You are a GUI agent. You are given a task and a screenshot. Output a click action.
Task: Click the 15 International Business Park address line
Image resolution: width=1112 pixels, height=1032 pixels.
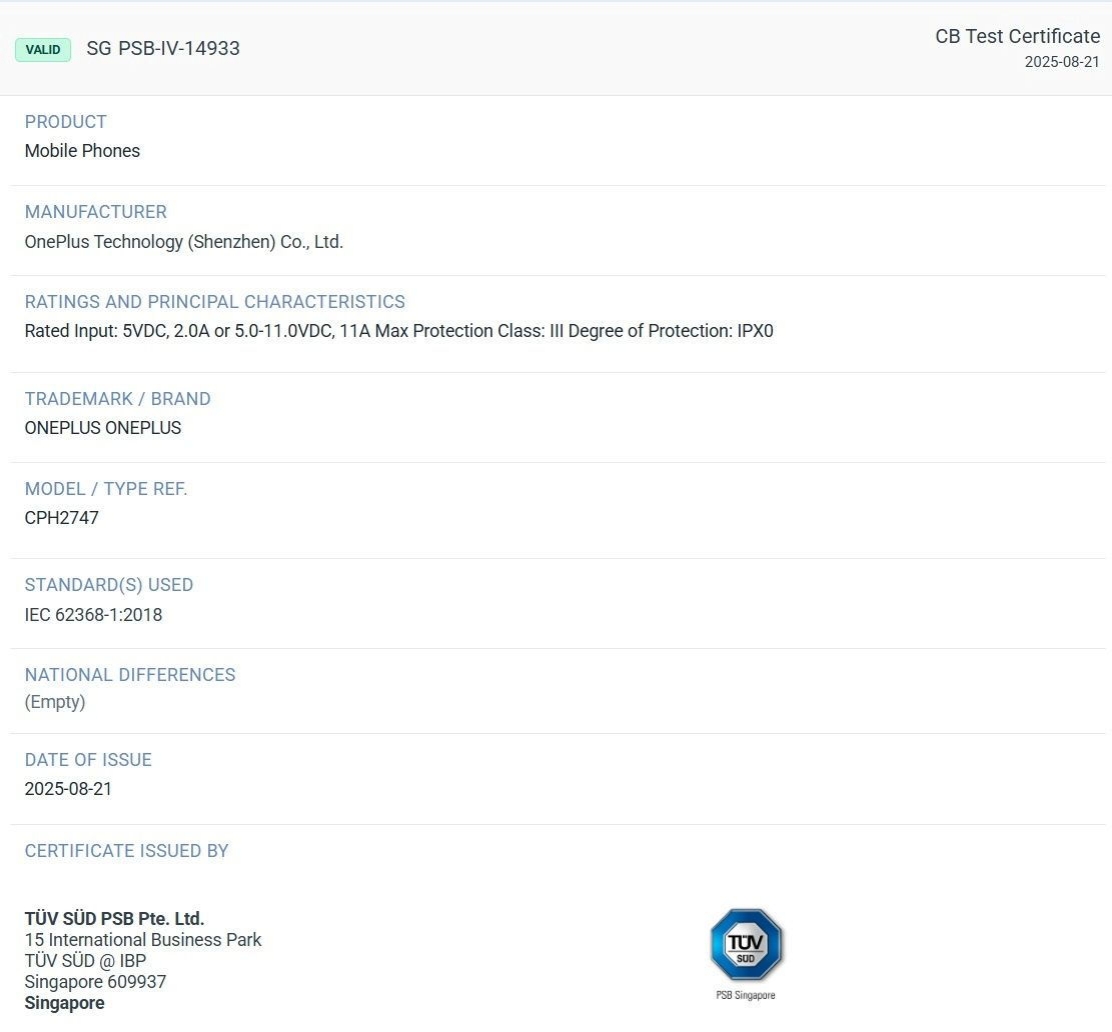click(143, 940)
